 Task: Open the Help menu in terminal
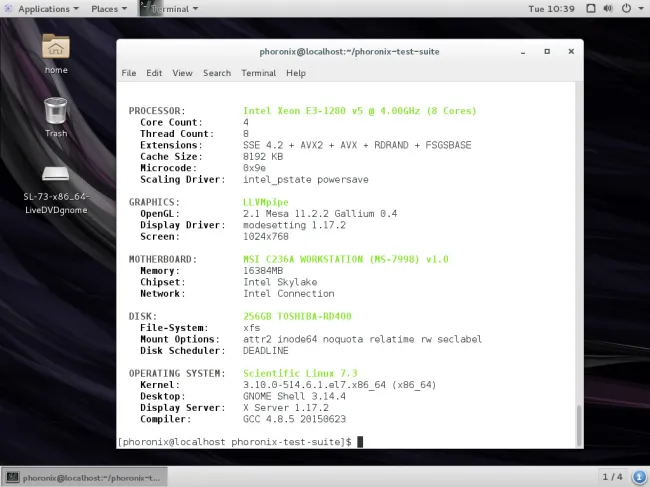[296, 73]
